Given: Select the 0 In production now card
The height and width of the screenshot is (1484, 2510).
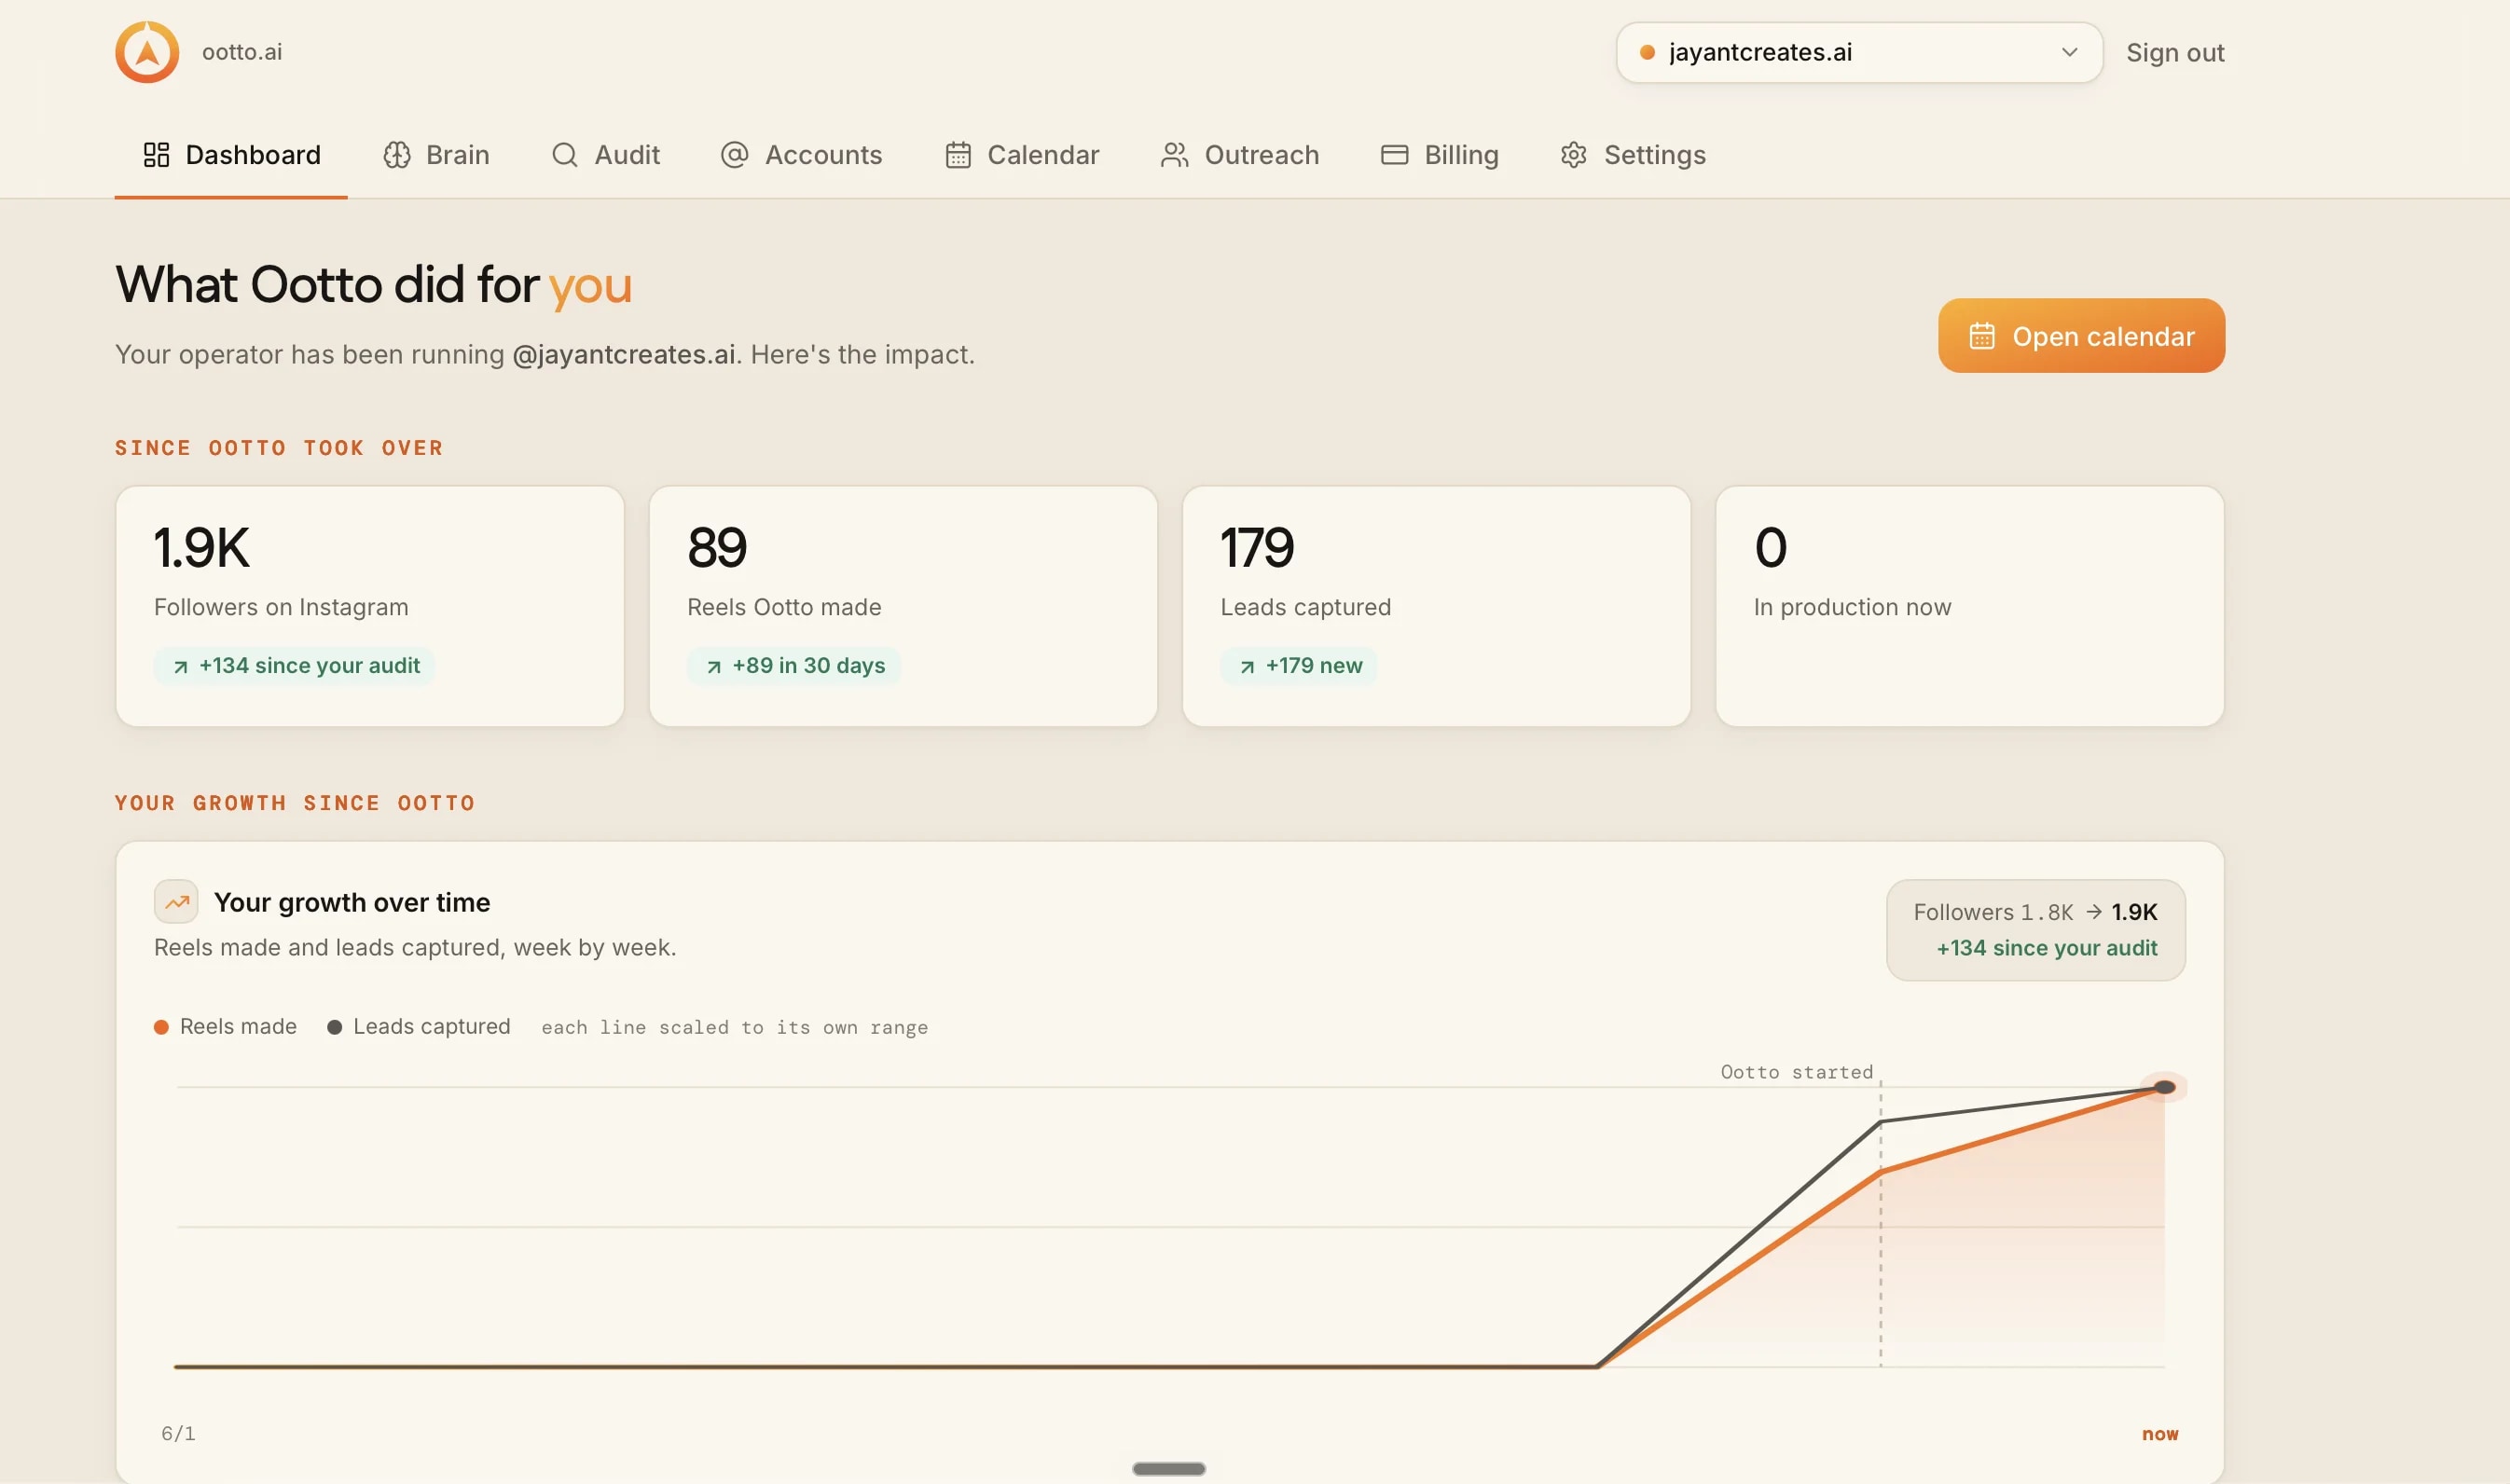Looking at the screenshot, I should tap(1969, 606).
